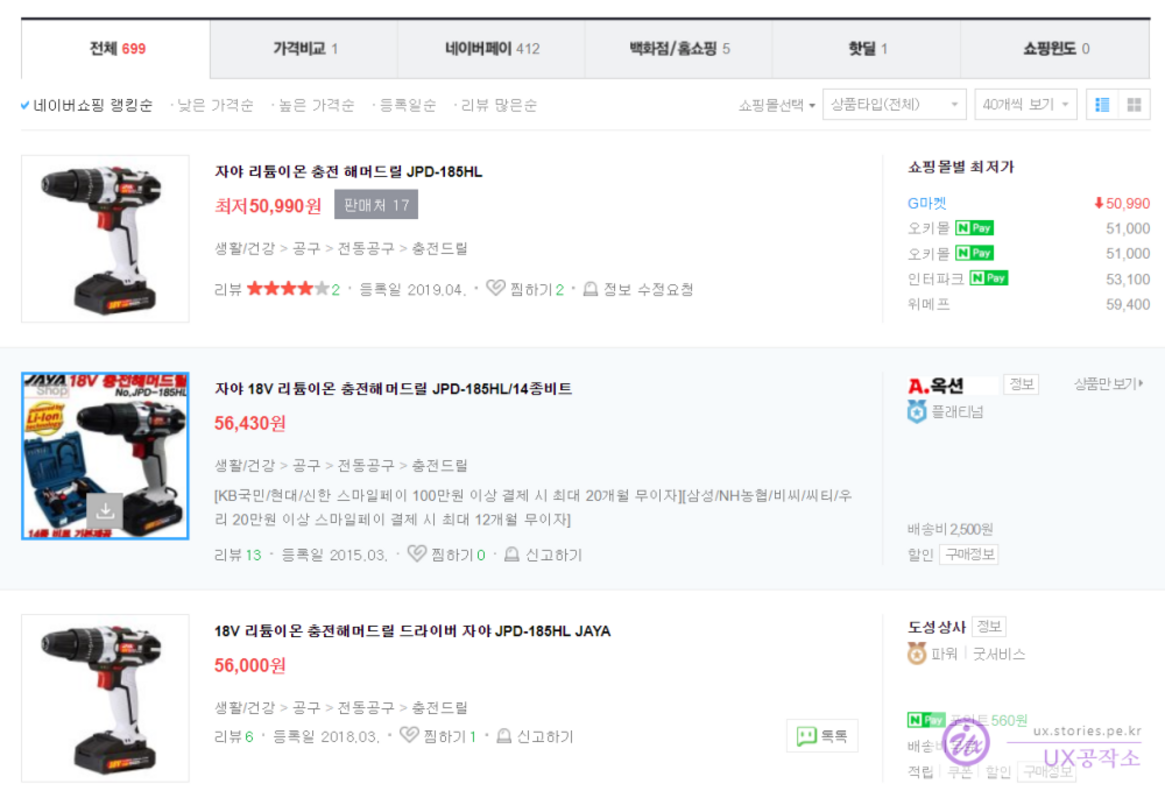Expand the 상품타입(전체) dropdown
The height and width of the screenshot is (791, 1165).
pos(894,105)
